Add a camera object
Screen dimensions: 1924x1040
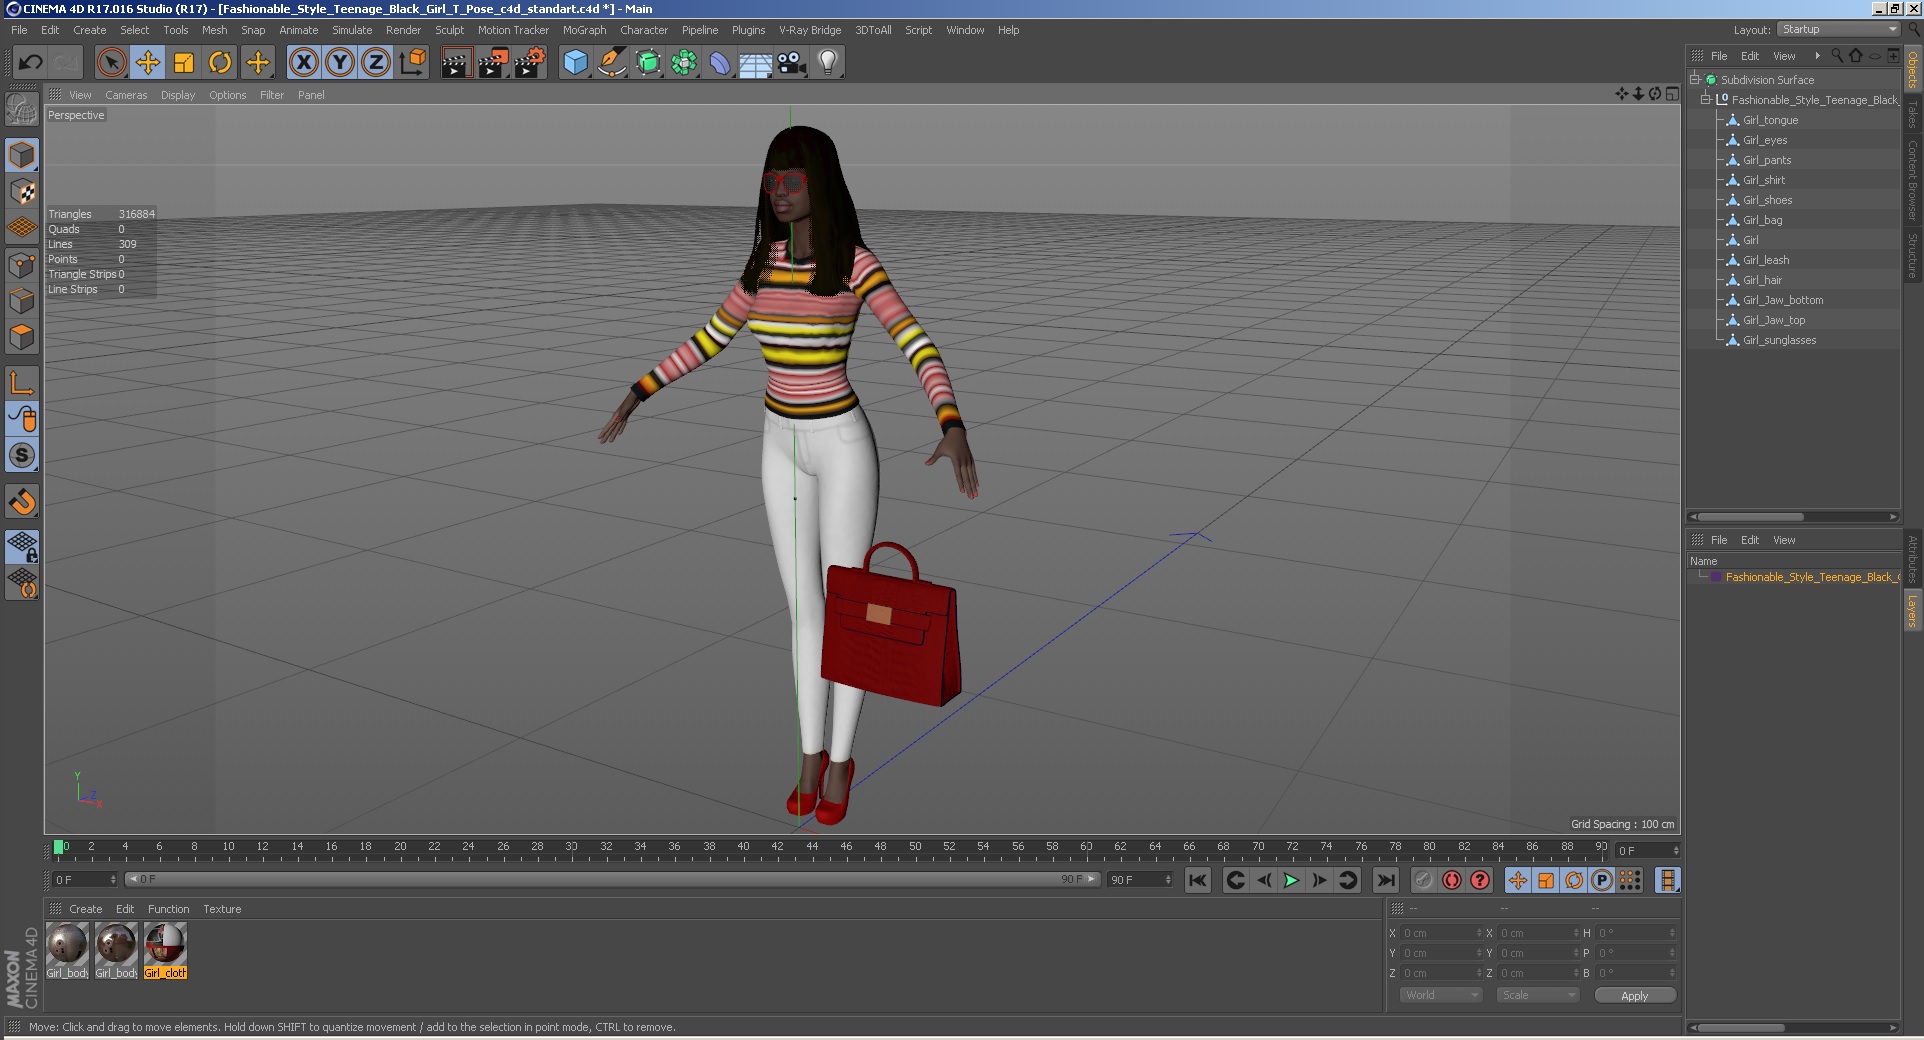pyautogui.click(x=792, y=63)
